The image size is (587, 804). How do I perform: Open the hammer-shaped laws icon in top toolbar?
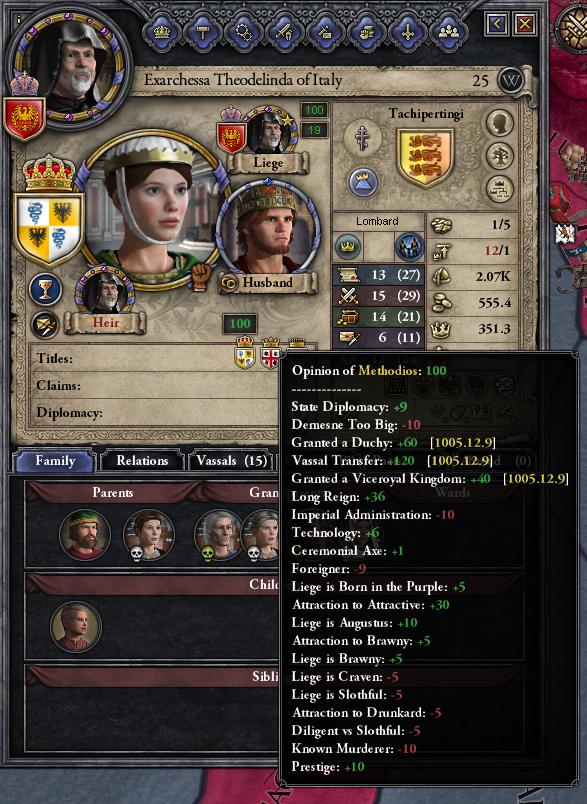coord(203,32)
